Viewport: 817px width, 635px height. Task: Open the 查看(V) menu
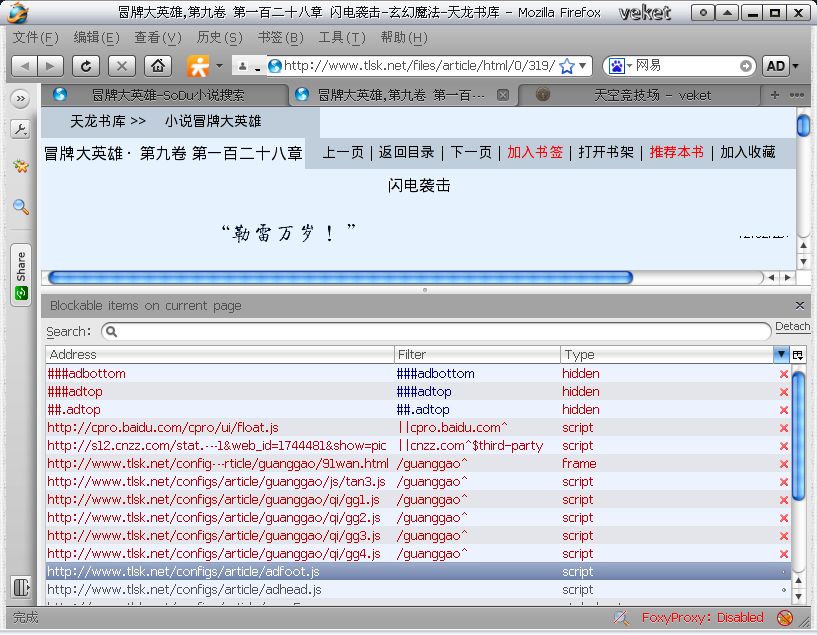click(158, 38)
